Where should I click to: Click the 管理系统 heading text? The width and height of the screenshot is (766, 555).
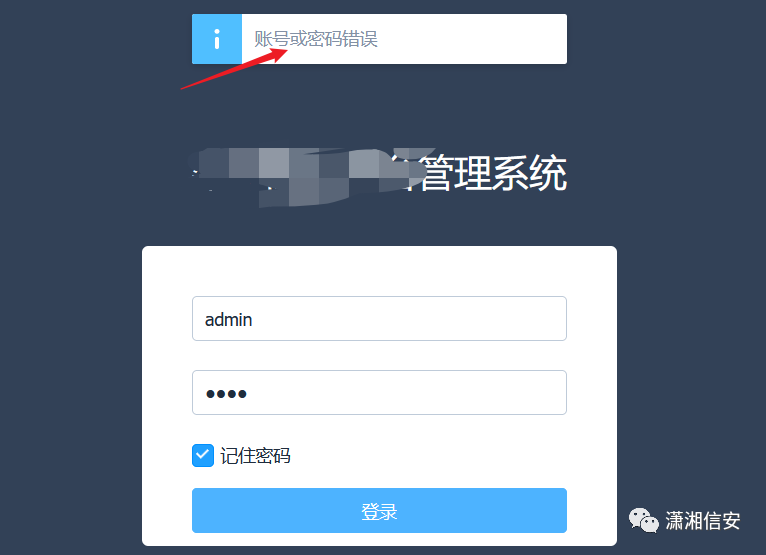tap(493, 173)
